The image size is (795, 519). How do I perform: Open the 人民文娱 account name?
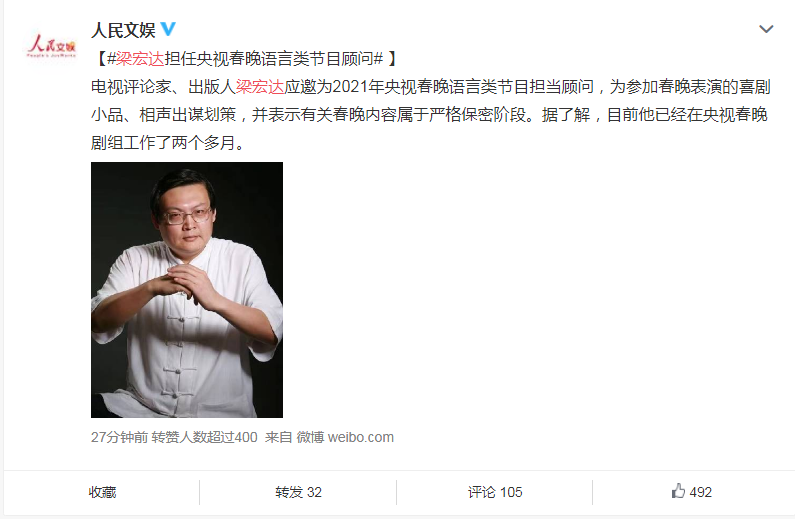[x=123, y=30]
